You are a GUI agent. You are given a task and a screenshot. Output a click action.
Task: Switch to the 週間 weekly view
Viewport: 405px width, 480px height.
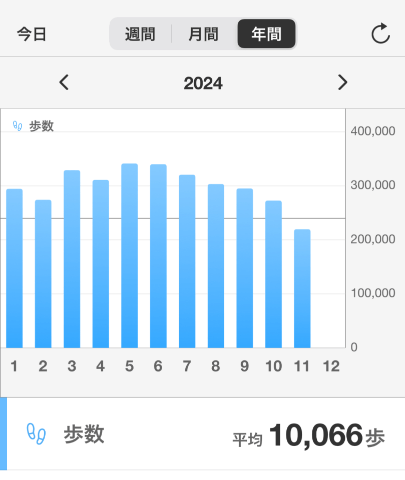coord(140,34)
